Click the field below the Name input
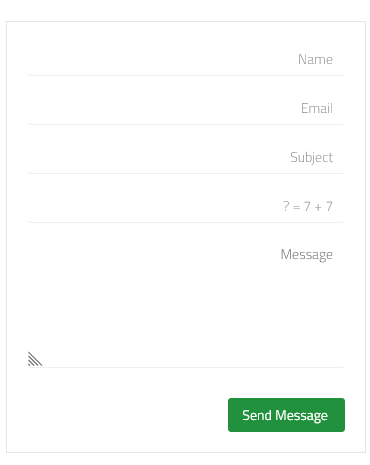Viewport: 370px width, 465px height. click(x=186, y=108)
